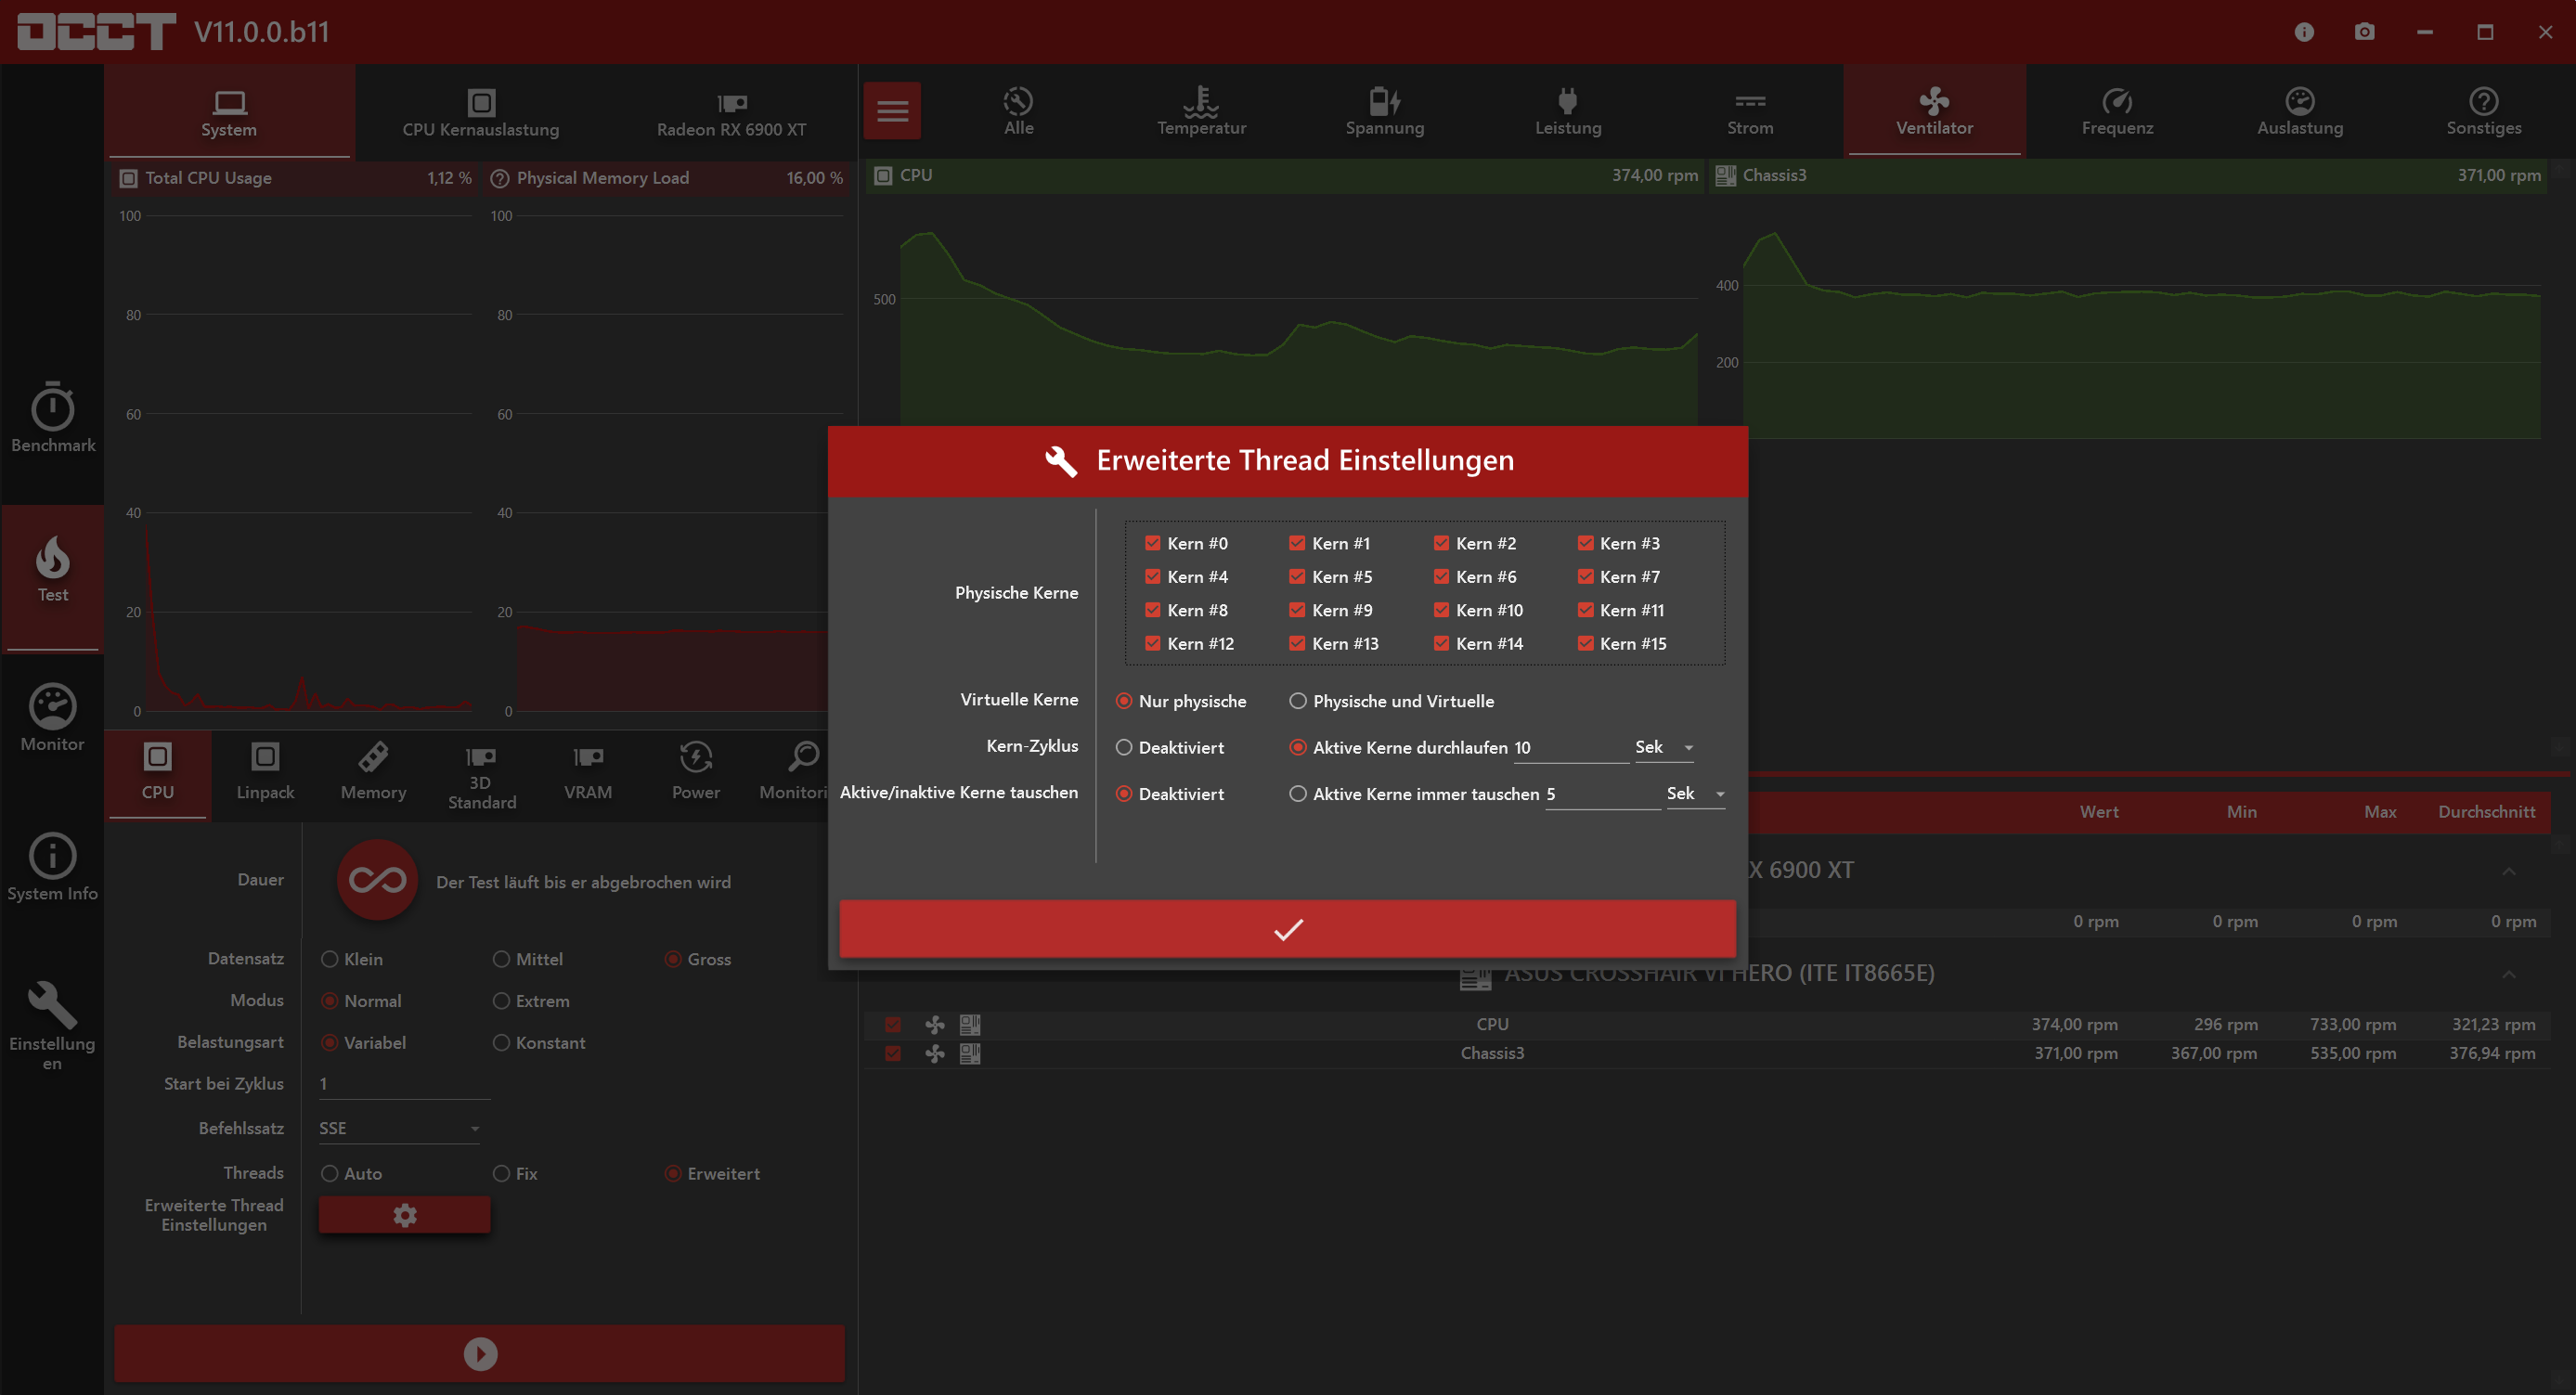Viewport: 2576px width, 1395px height.
Task: Select the Physische und Virtuelle option
Action: coord(1298,701)
